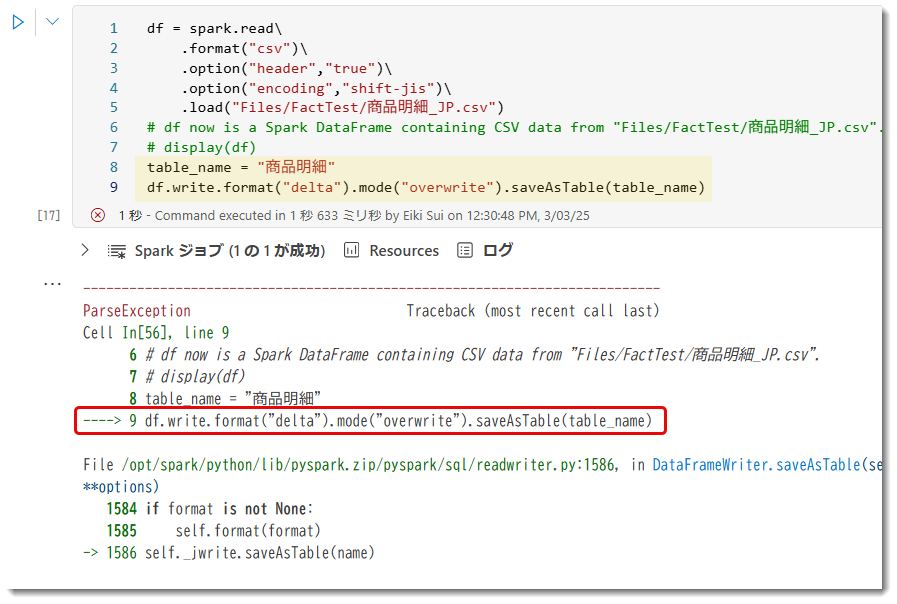Click the Spark jobs list icon
The image size is (897, 604).
116,250
